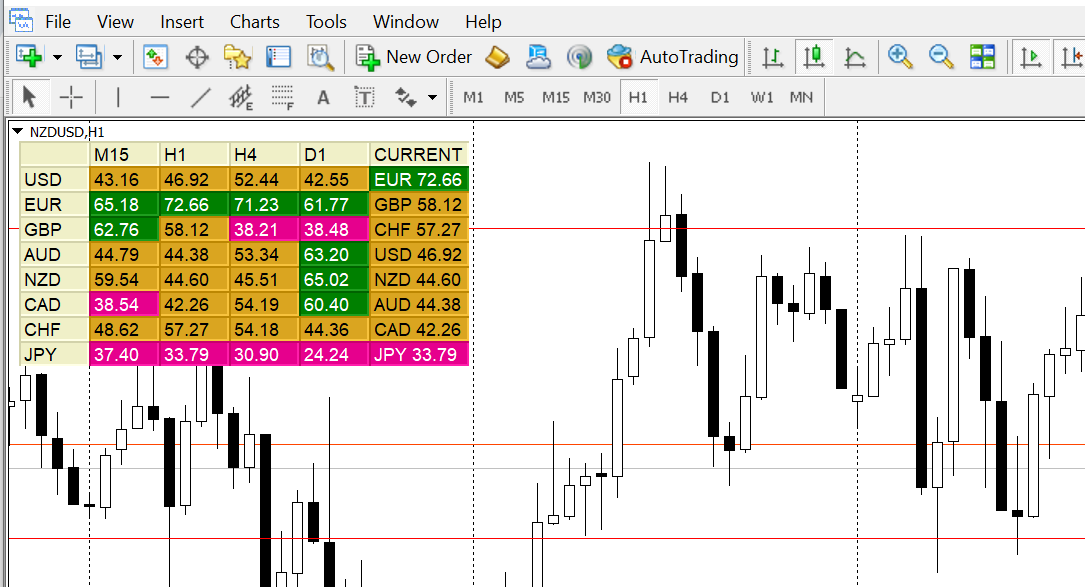Image resolution: width=1085 pixels, height=587 pixels.
Task: Switch to line chart display
Action: tap(855, 57)
